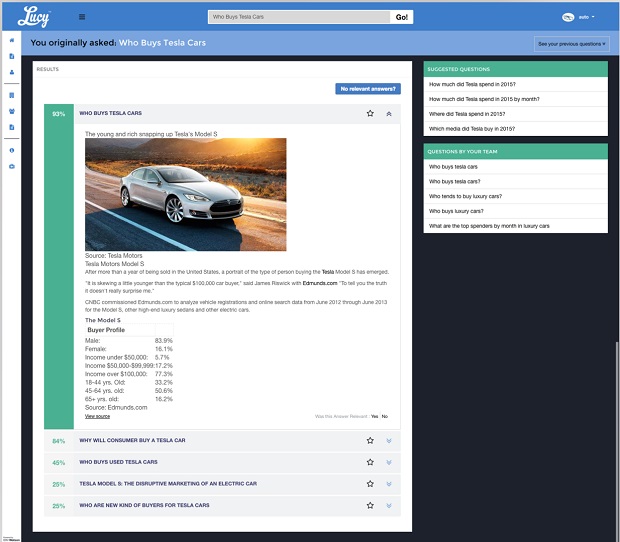This screenshot has height=542, width=620.
Task: Mark answer not relevant with No
Action: coord(385,416)
